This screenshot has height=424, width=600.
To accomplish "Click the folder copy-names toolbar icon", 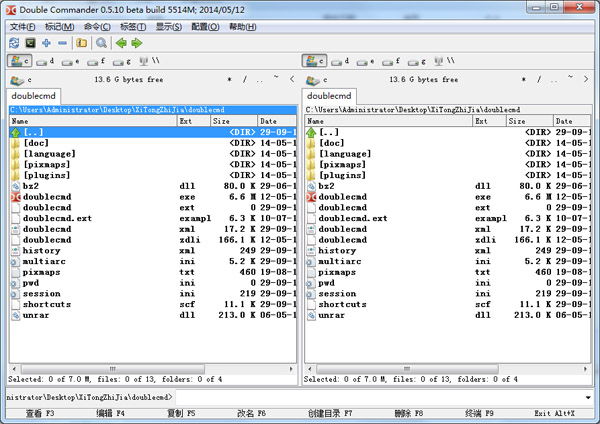I will (81, 43).
